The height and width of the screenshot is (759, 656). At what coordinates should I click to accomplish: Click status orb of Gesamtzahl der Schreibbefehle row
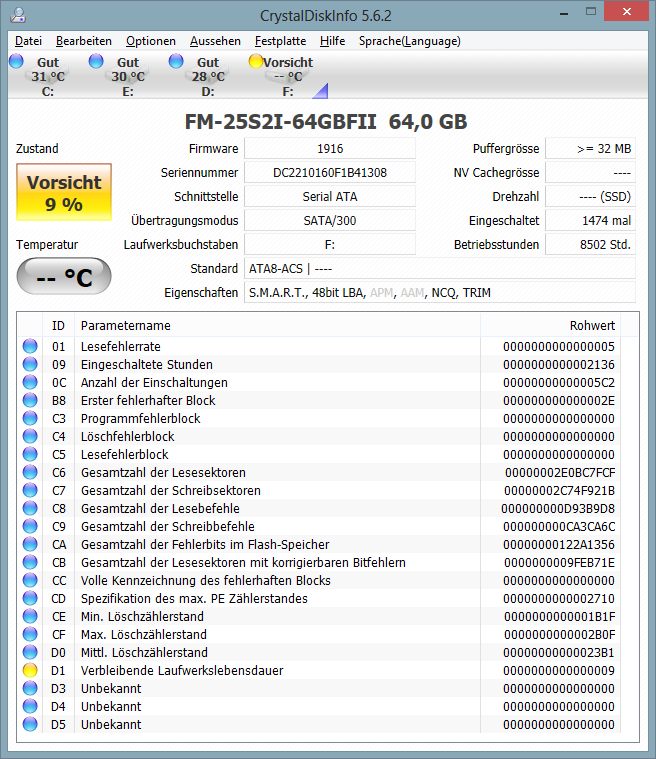(x=30, y=526)
